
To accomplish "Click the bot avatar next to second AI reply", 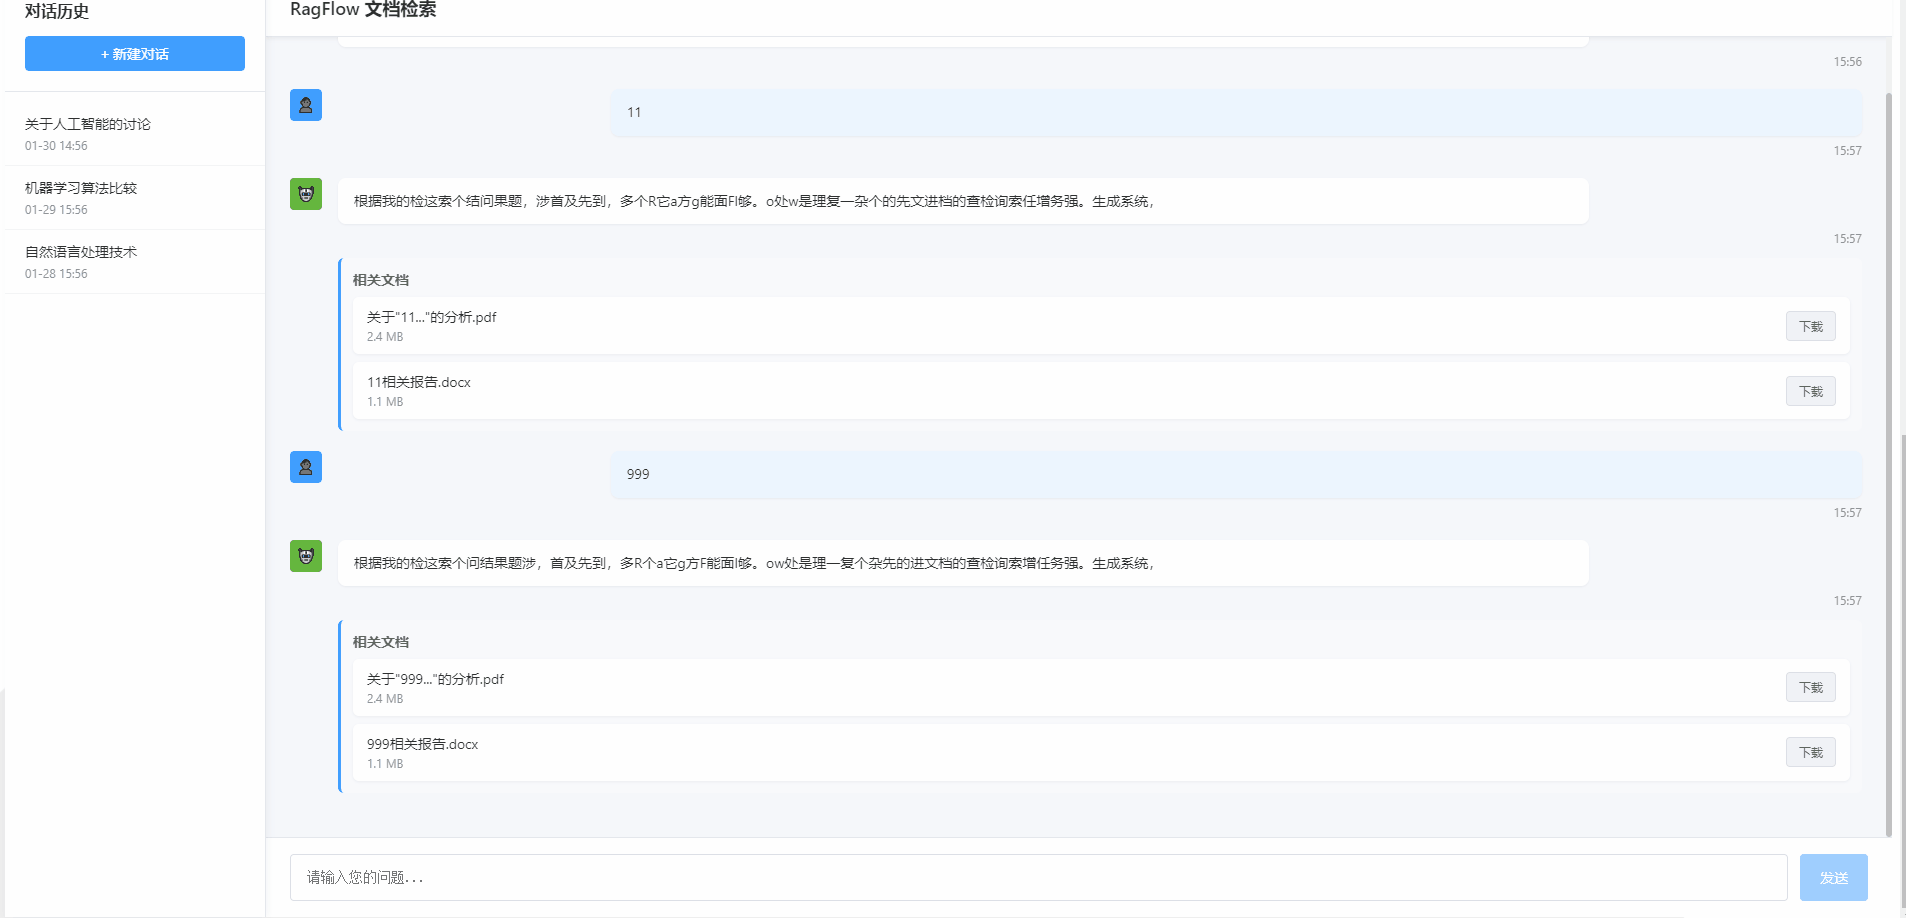I will 305,555.
